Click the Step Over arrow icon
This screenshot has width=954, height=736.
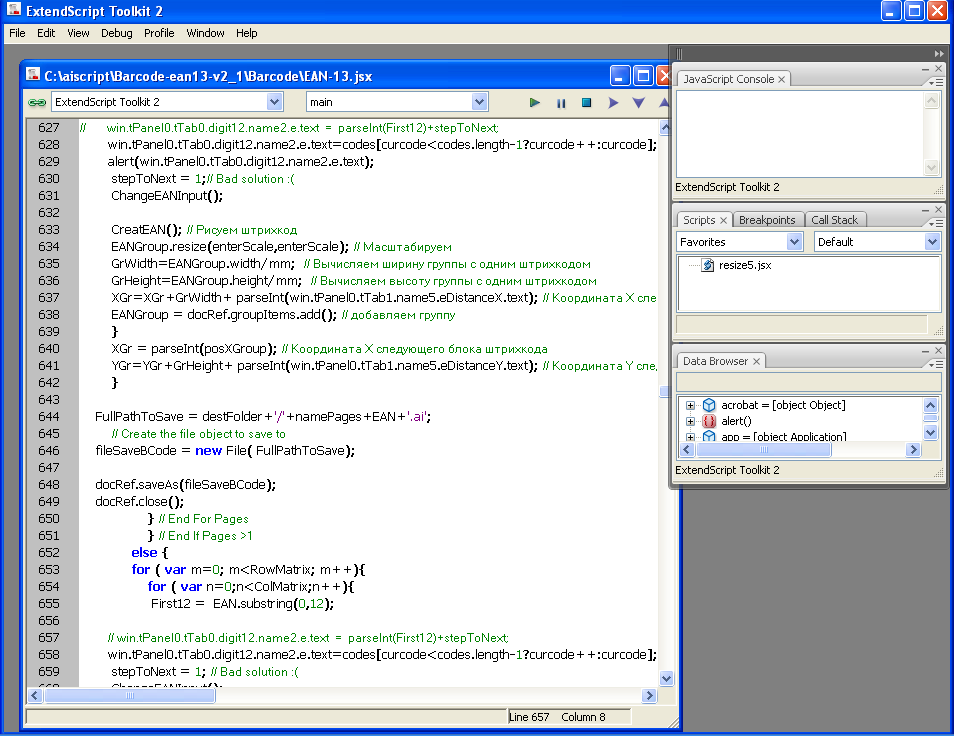point(613,103)
